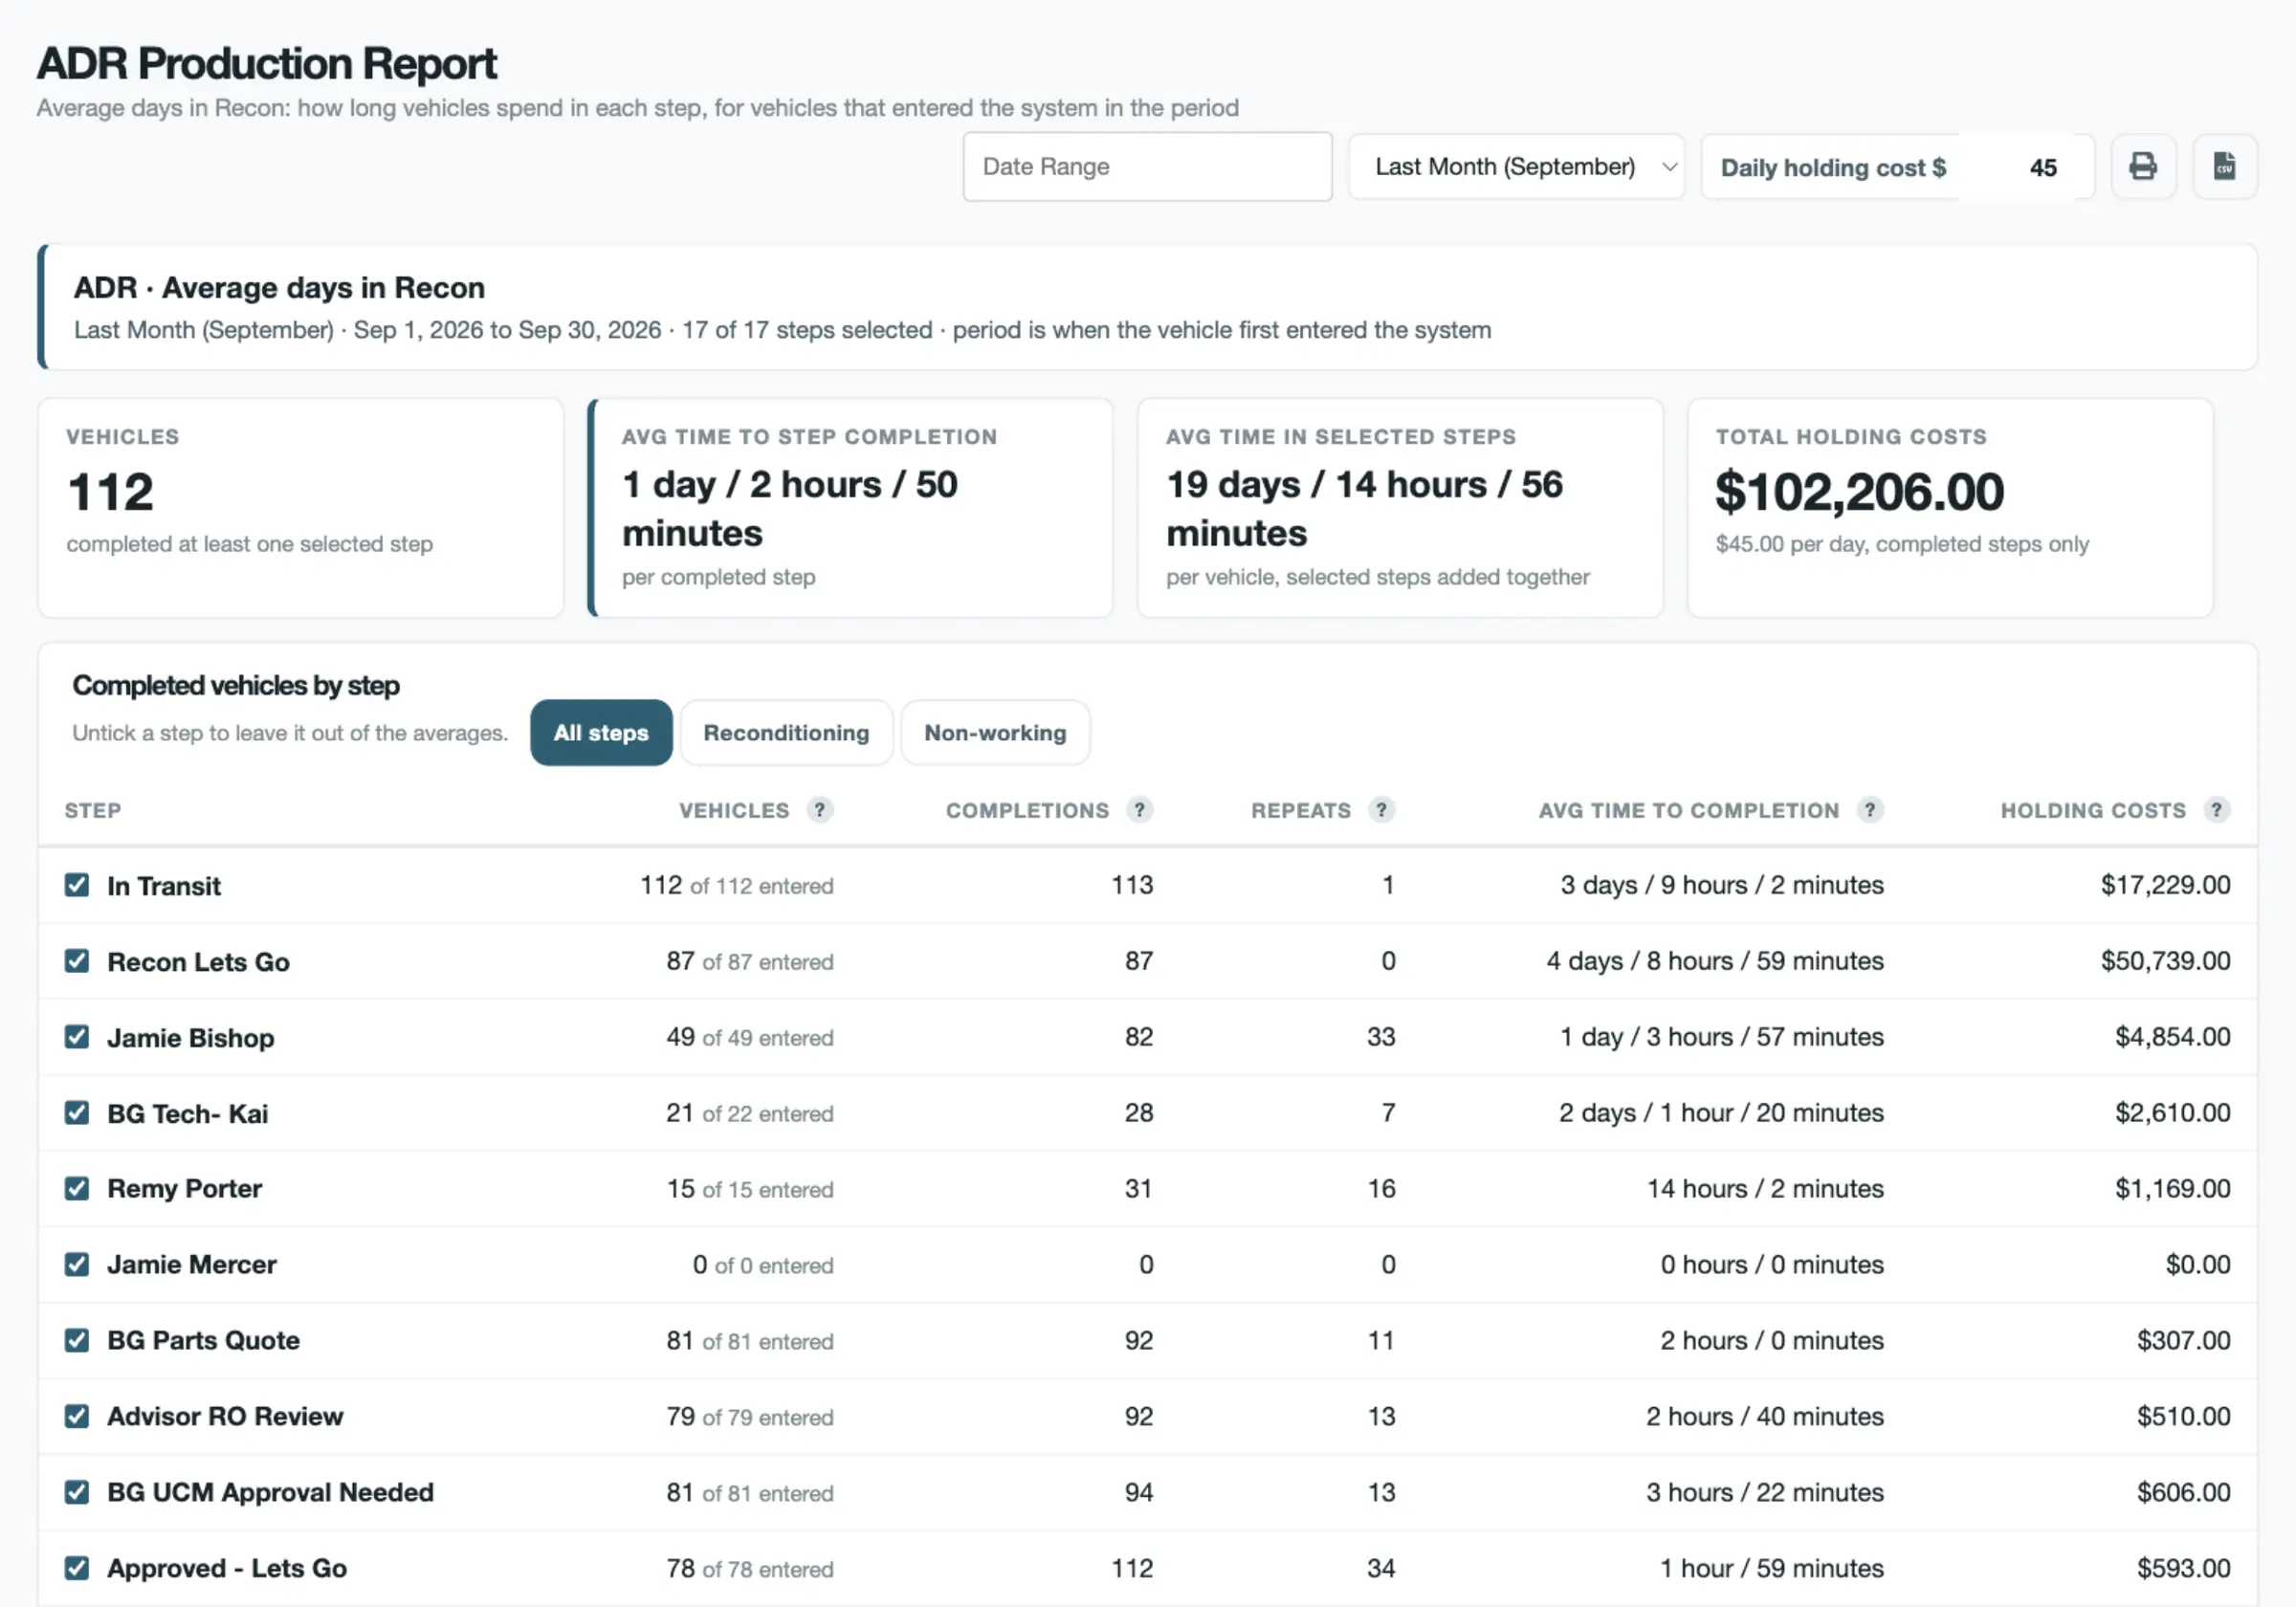The width and height of the screenshot is (2296, 1607).
Task: Open the Repeats column help icon
Action: pos(1381,810)
